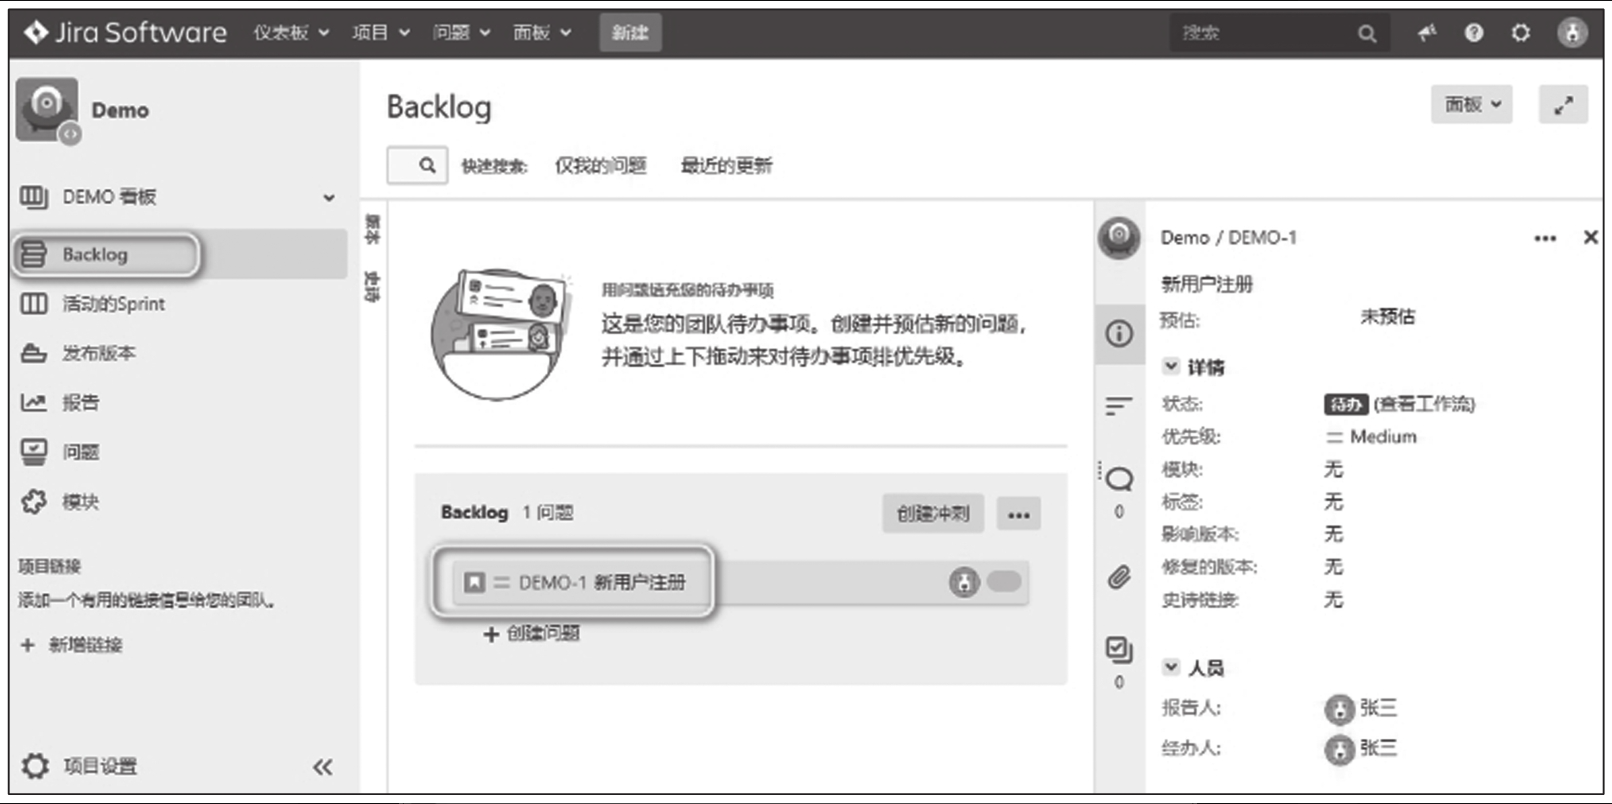
Task: Click the backlog quick search box
Action: coord(417,165)
